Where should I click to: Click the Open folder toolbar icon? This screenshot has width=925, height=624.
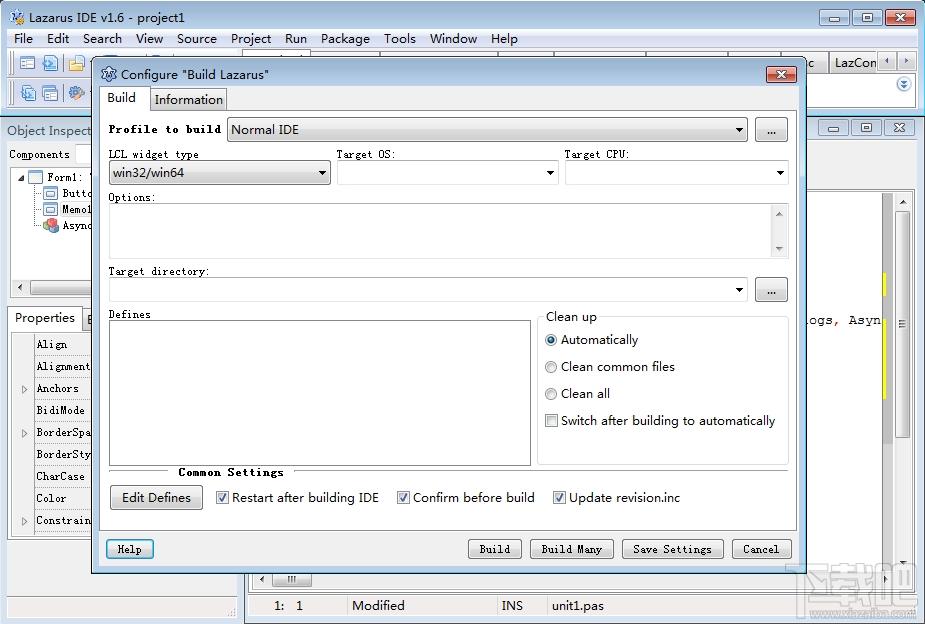coord(76,63)
